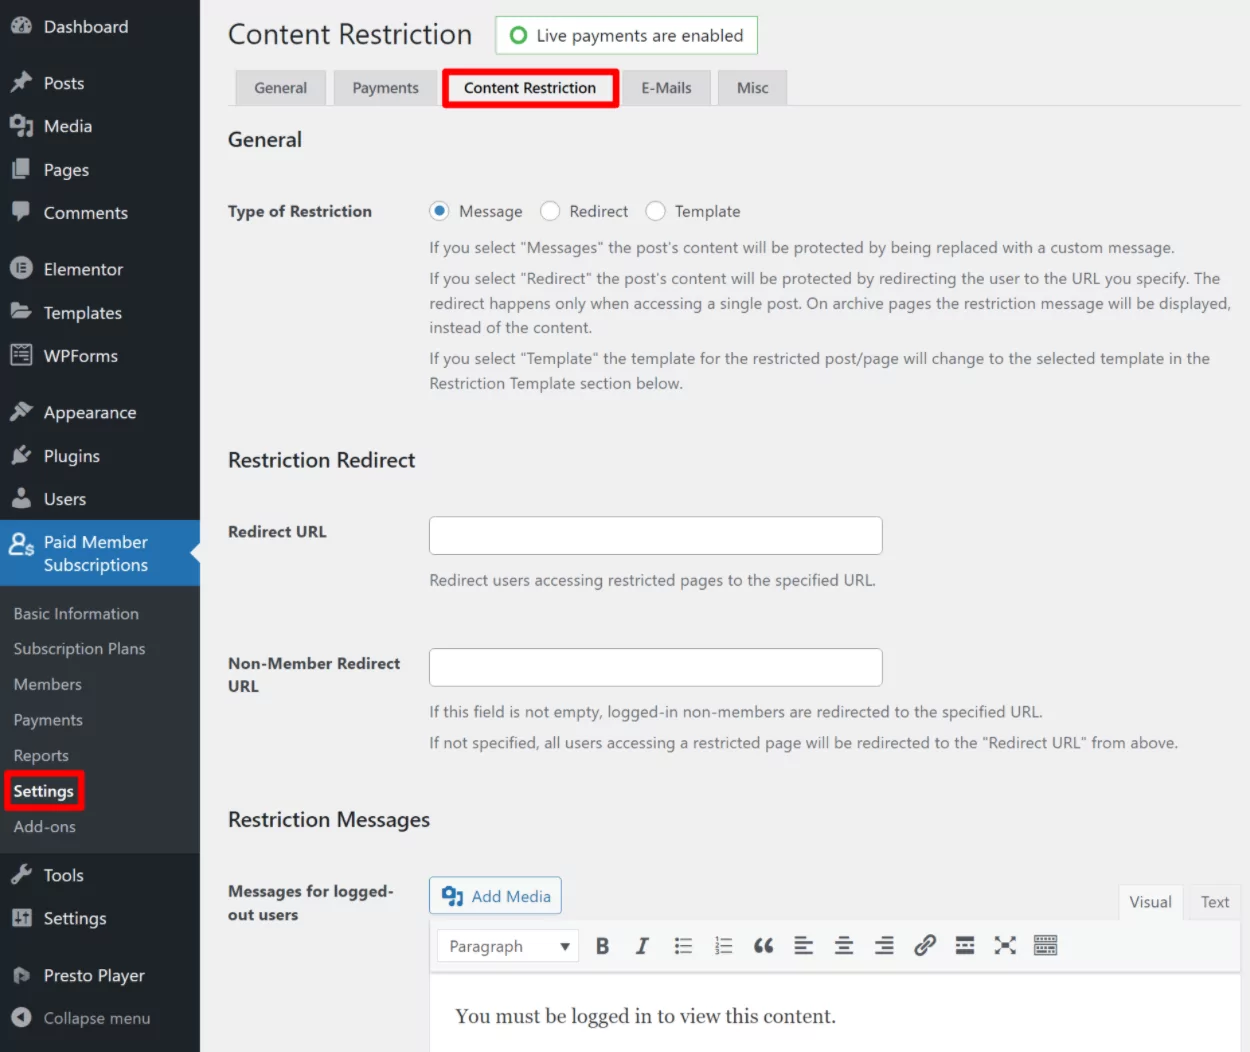Click the Dashboard gauge icon

tap(21, 27)
